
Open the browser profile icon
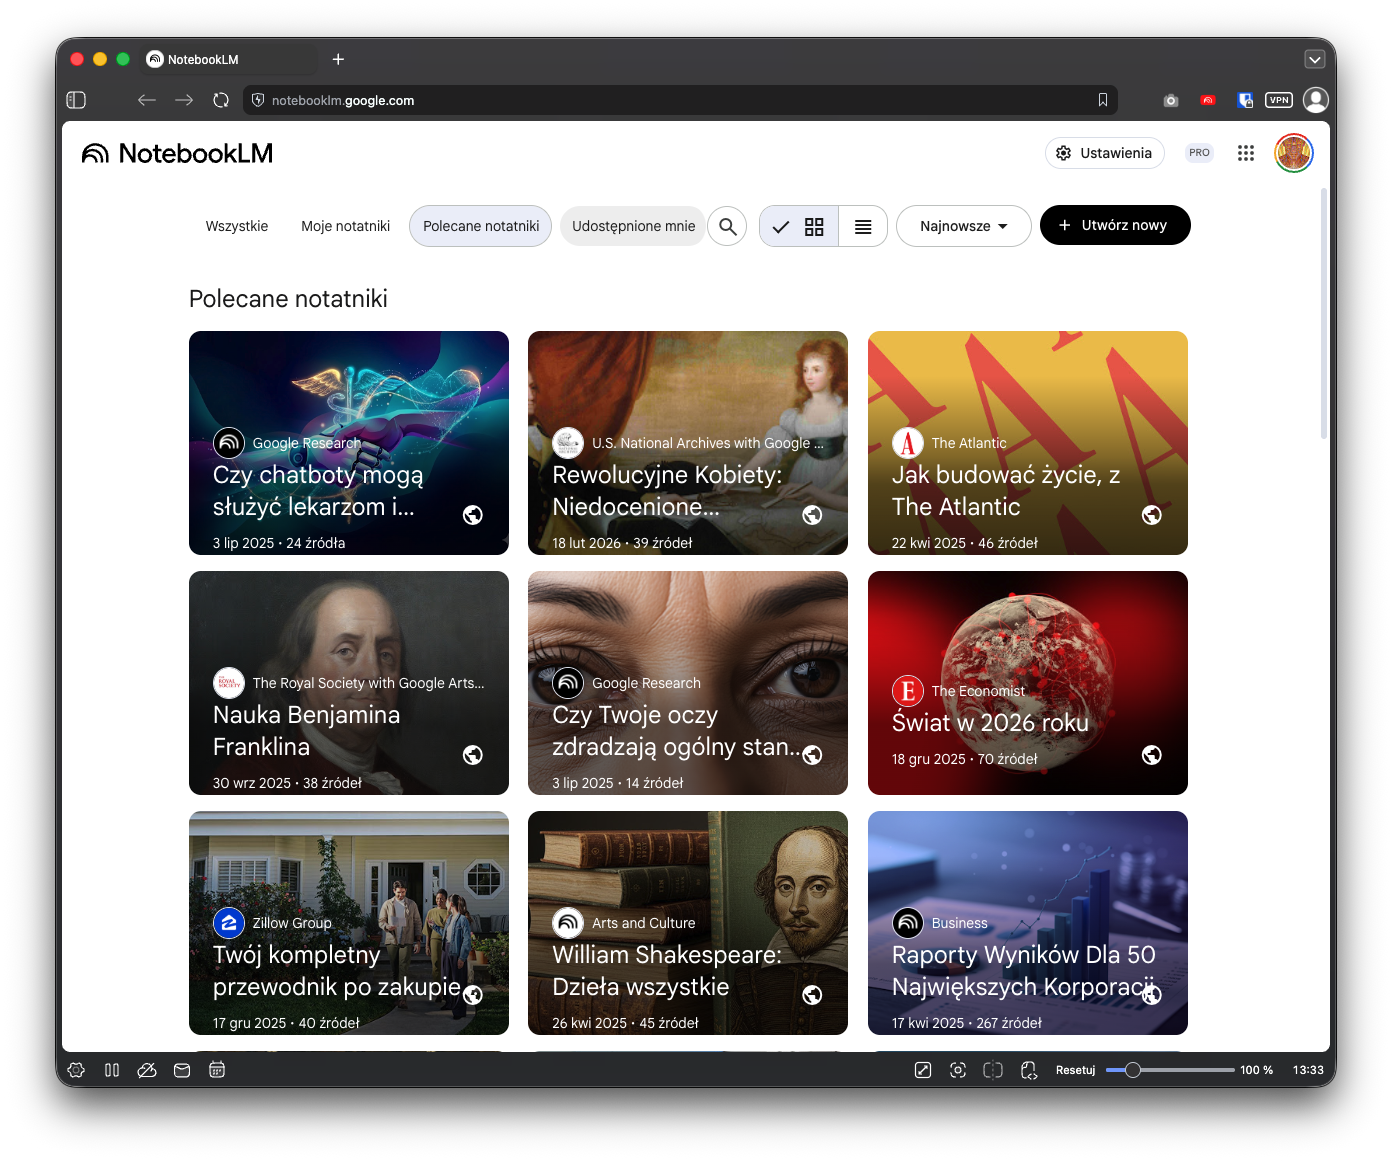point(1316,100)
